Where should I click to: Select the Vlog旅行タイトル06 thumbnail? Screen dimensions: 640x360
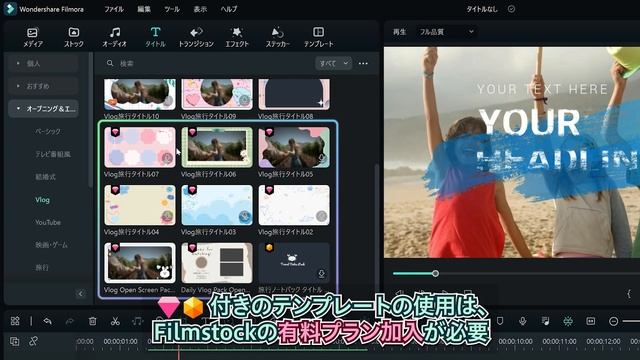(x=217, y=147)
